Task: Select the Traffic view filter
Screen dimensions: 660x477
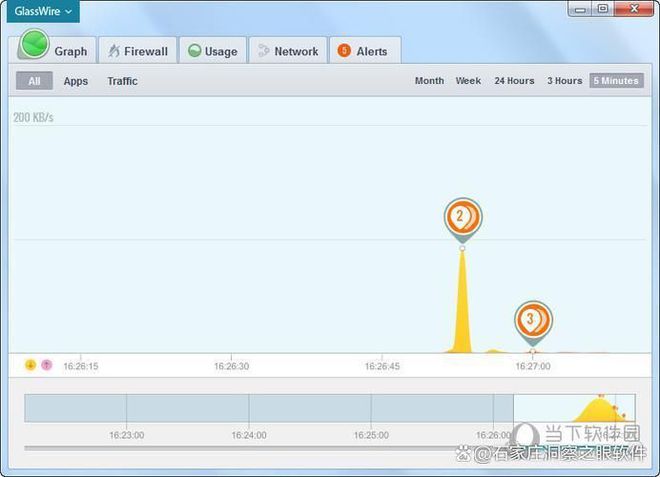Action: tap(122, 81)
